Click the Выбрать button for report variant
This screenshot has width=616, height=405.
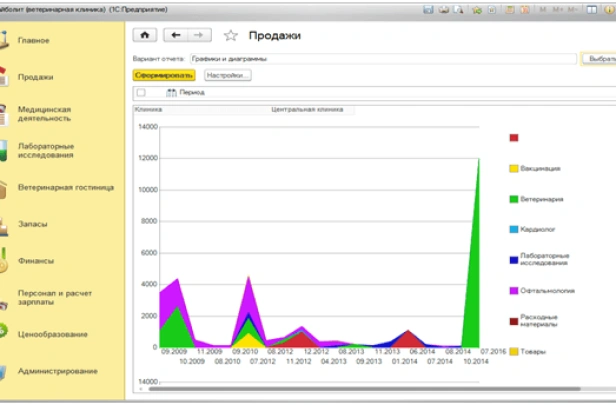[x=596, y=59]
